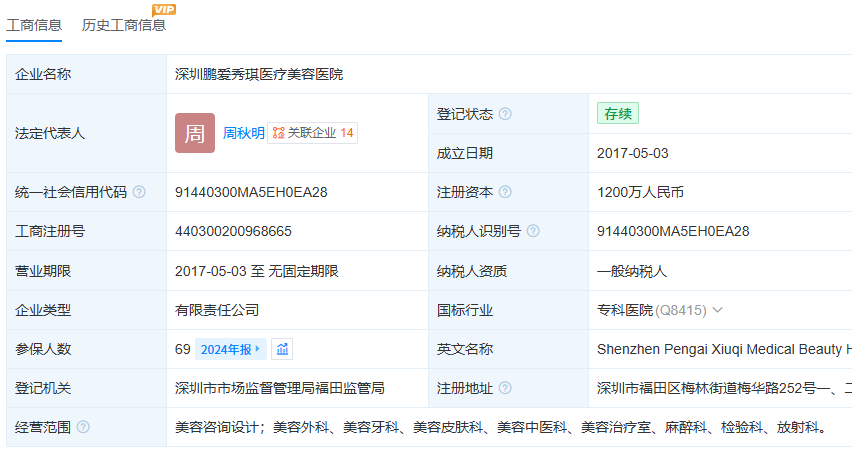Screen dimensions: 852x454
Task: Click the help icon next to 纳税人识别号
Action: point(533,231)
